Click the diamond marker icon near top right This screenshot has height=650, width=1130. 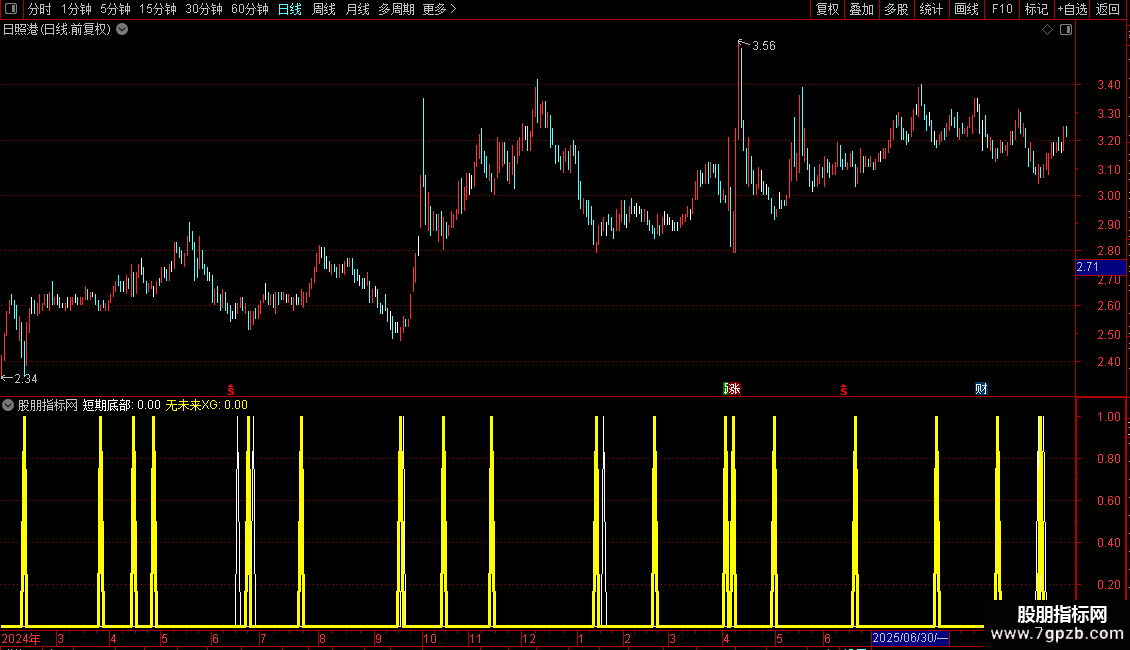tap(1048, 30)
